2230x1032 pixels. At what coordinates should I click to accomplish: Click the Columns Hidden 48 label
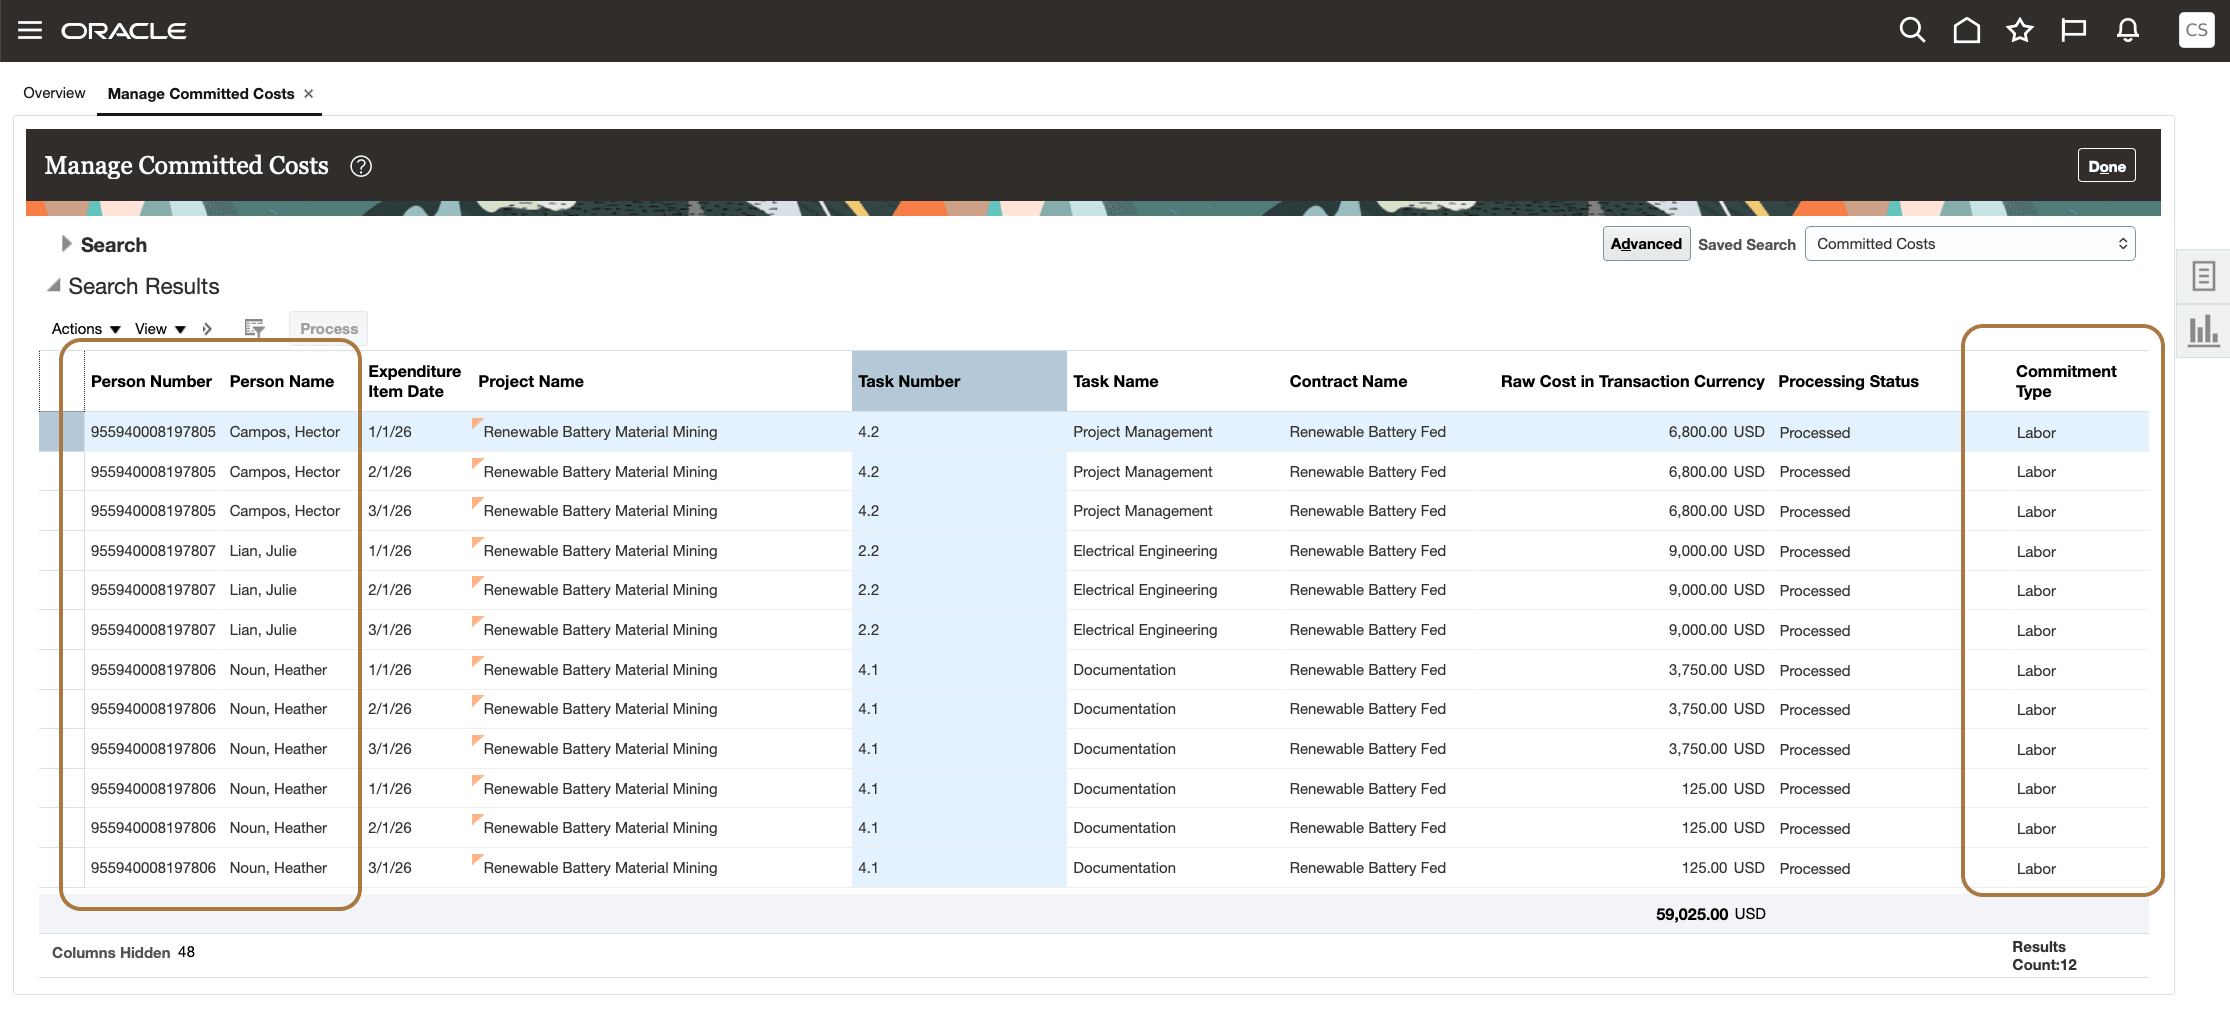[x=123, y=953]
